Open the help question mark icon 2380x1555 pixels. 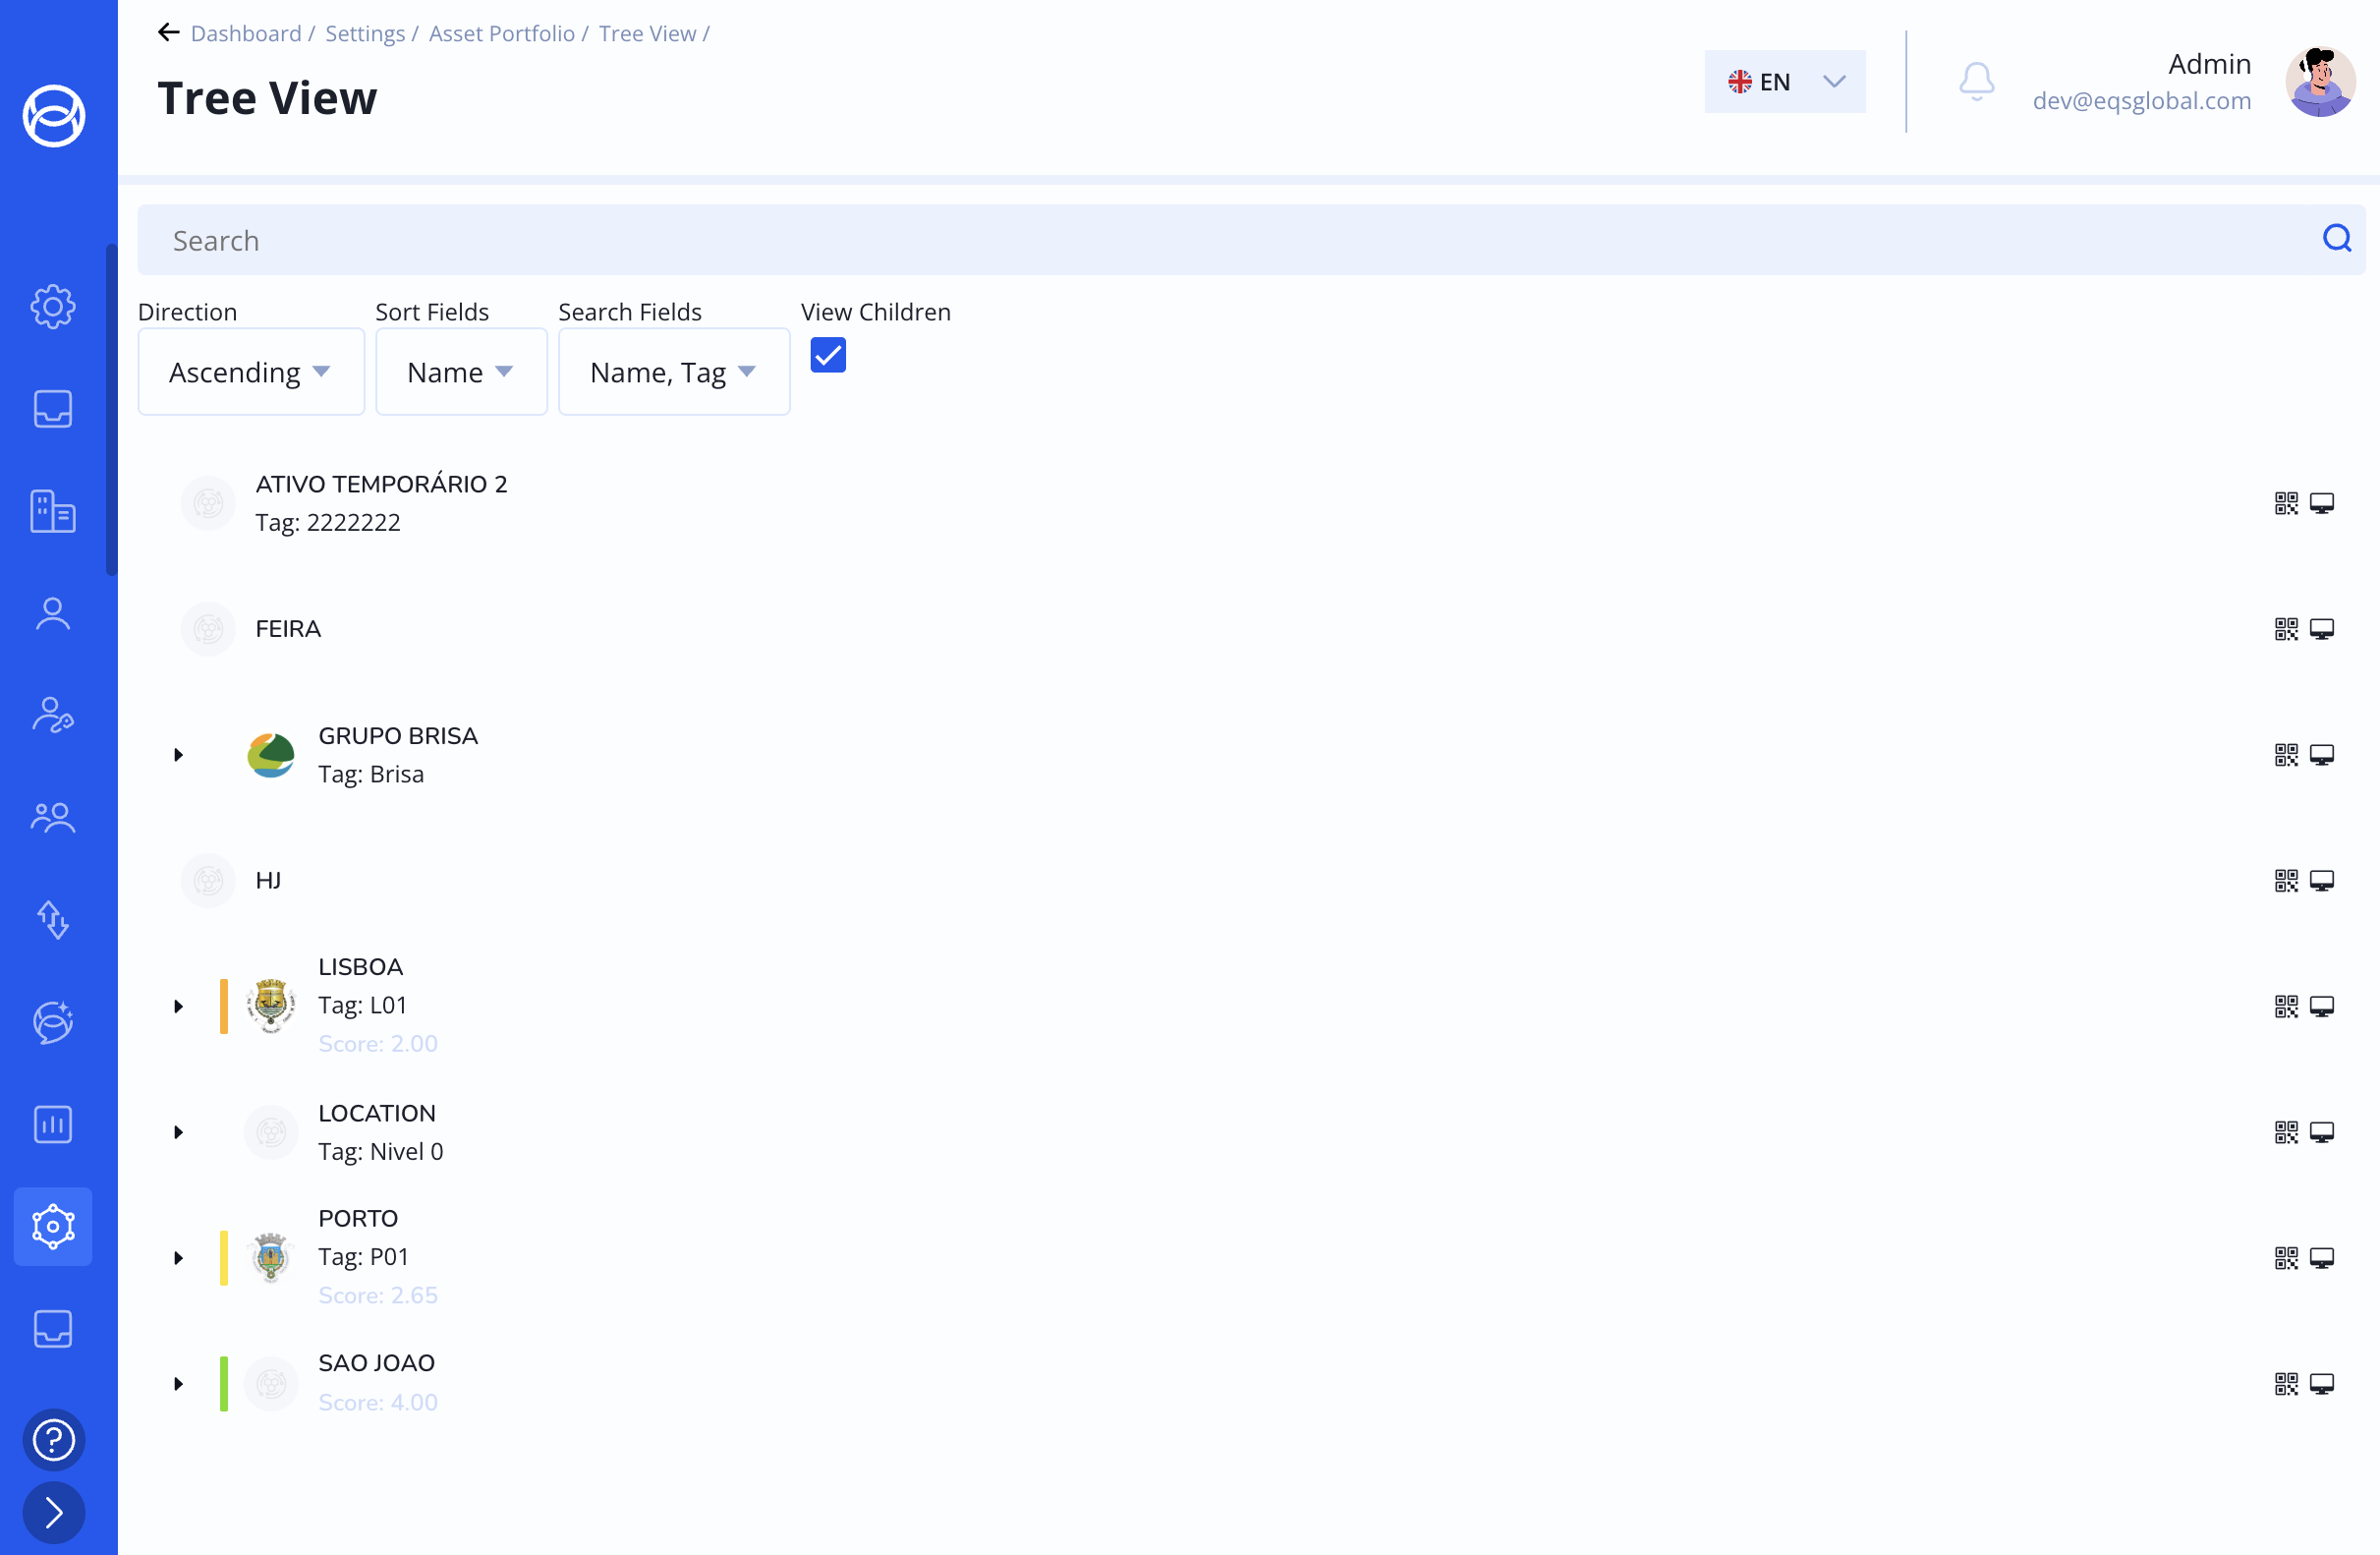click(x=54, y=1440)
